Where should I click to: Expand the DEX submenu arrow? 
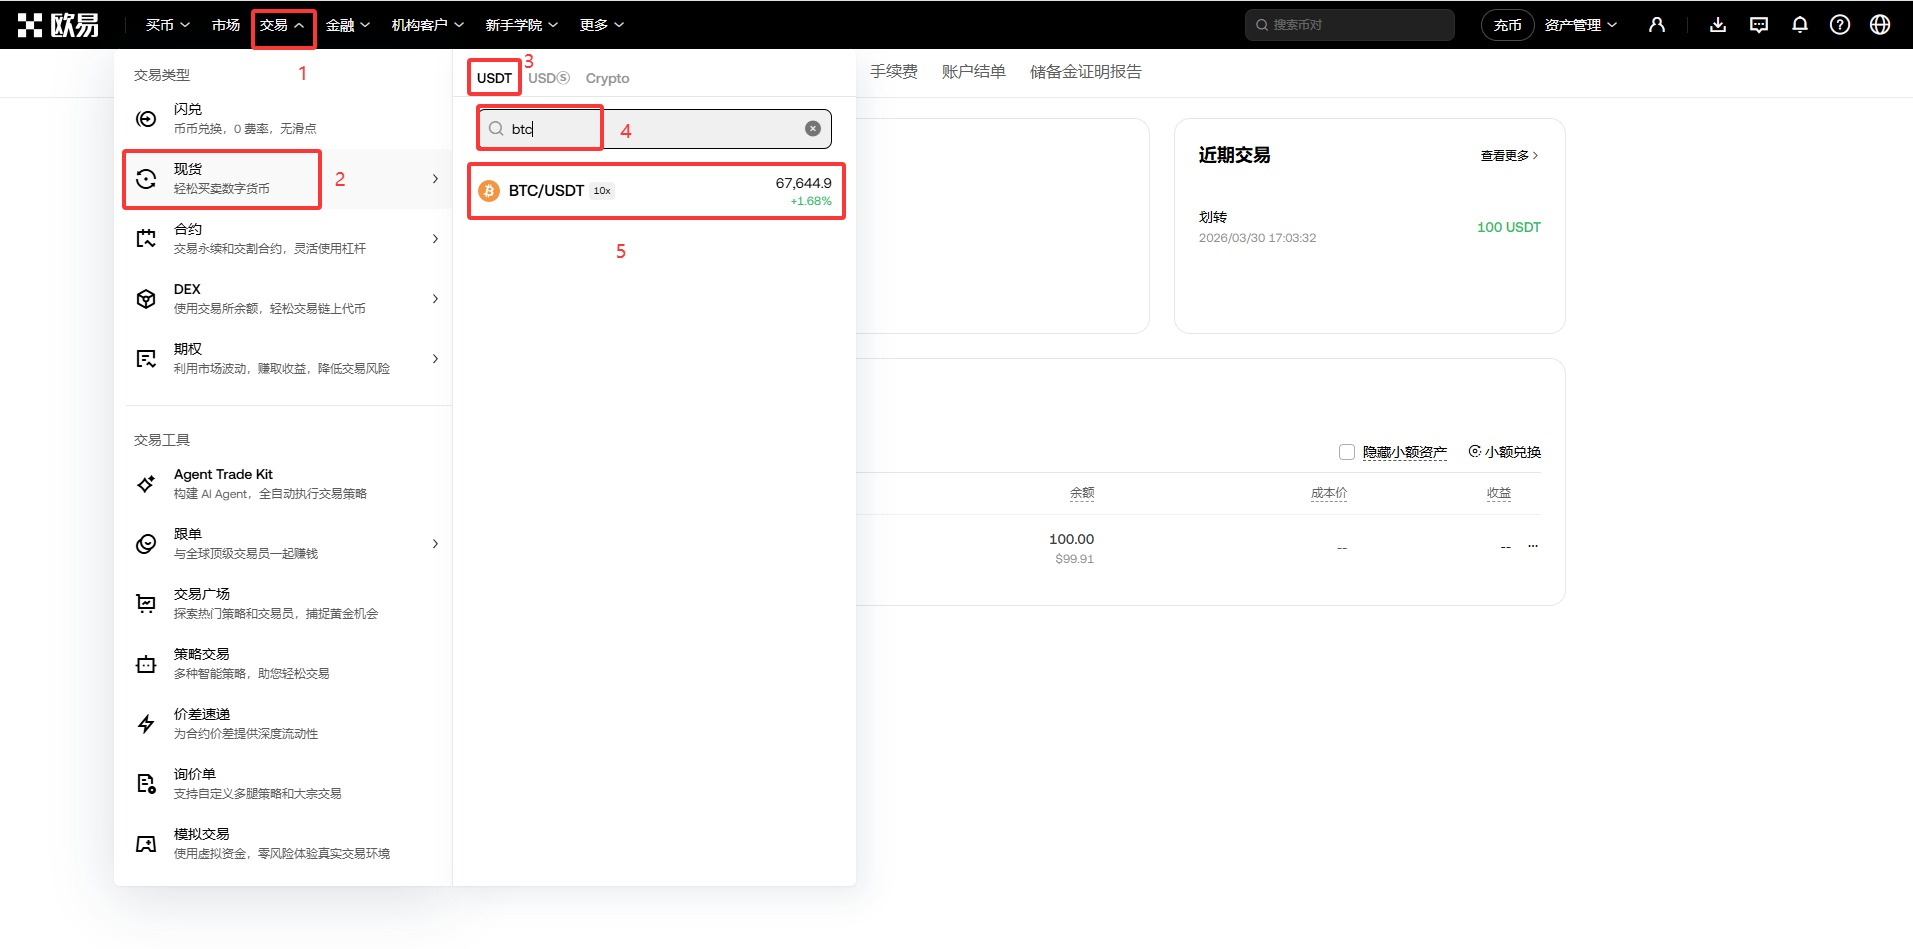[435, 299]
